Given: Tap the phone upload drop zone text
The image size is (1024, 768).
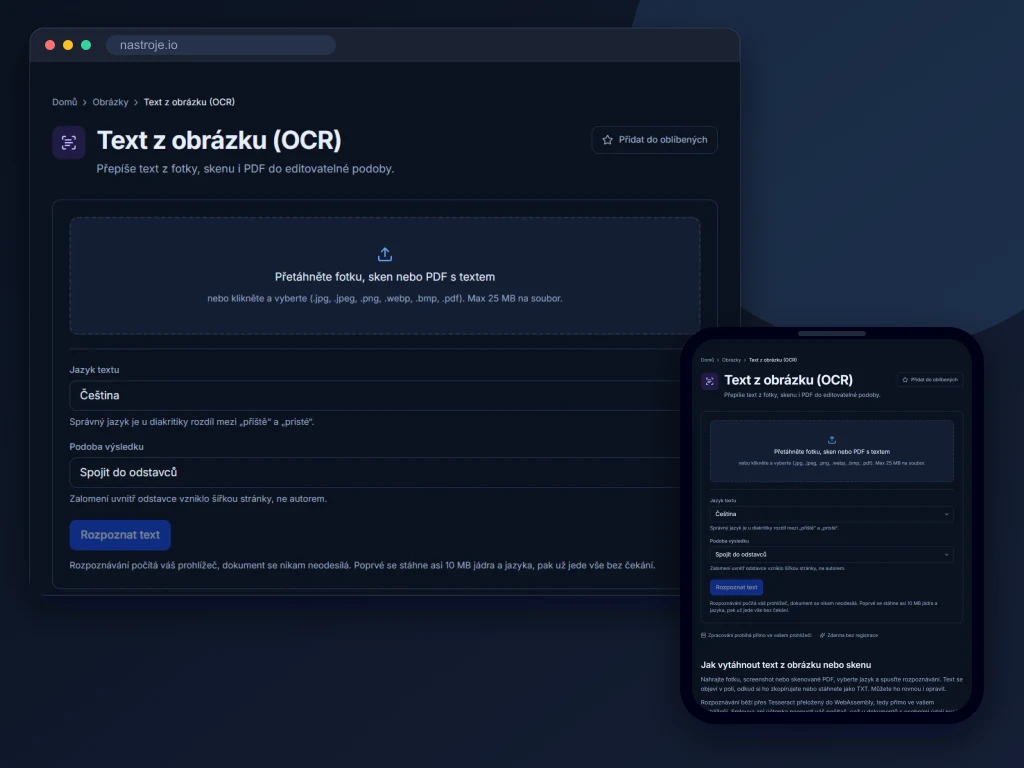Looking at the screenshot, I should pyautogui.click(x=831, y=451).
